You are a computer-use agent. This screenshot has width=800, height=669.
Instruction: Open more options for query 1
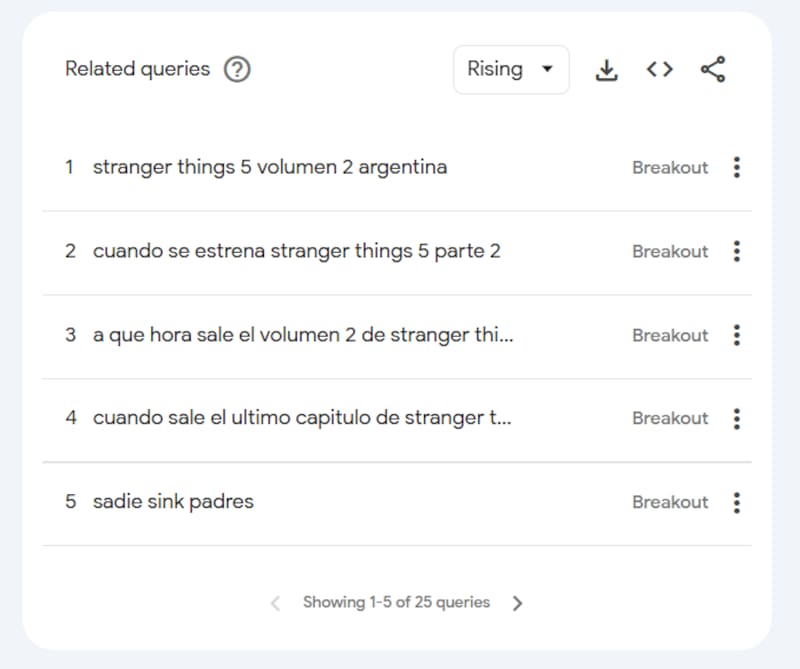click(737, 168)
